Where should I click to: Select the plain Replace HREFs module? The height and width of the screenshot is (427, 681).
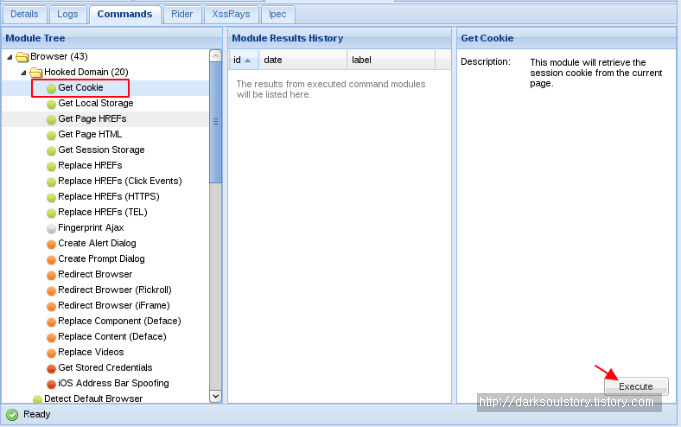tap(90, 166)
